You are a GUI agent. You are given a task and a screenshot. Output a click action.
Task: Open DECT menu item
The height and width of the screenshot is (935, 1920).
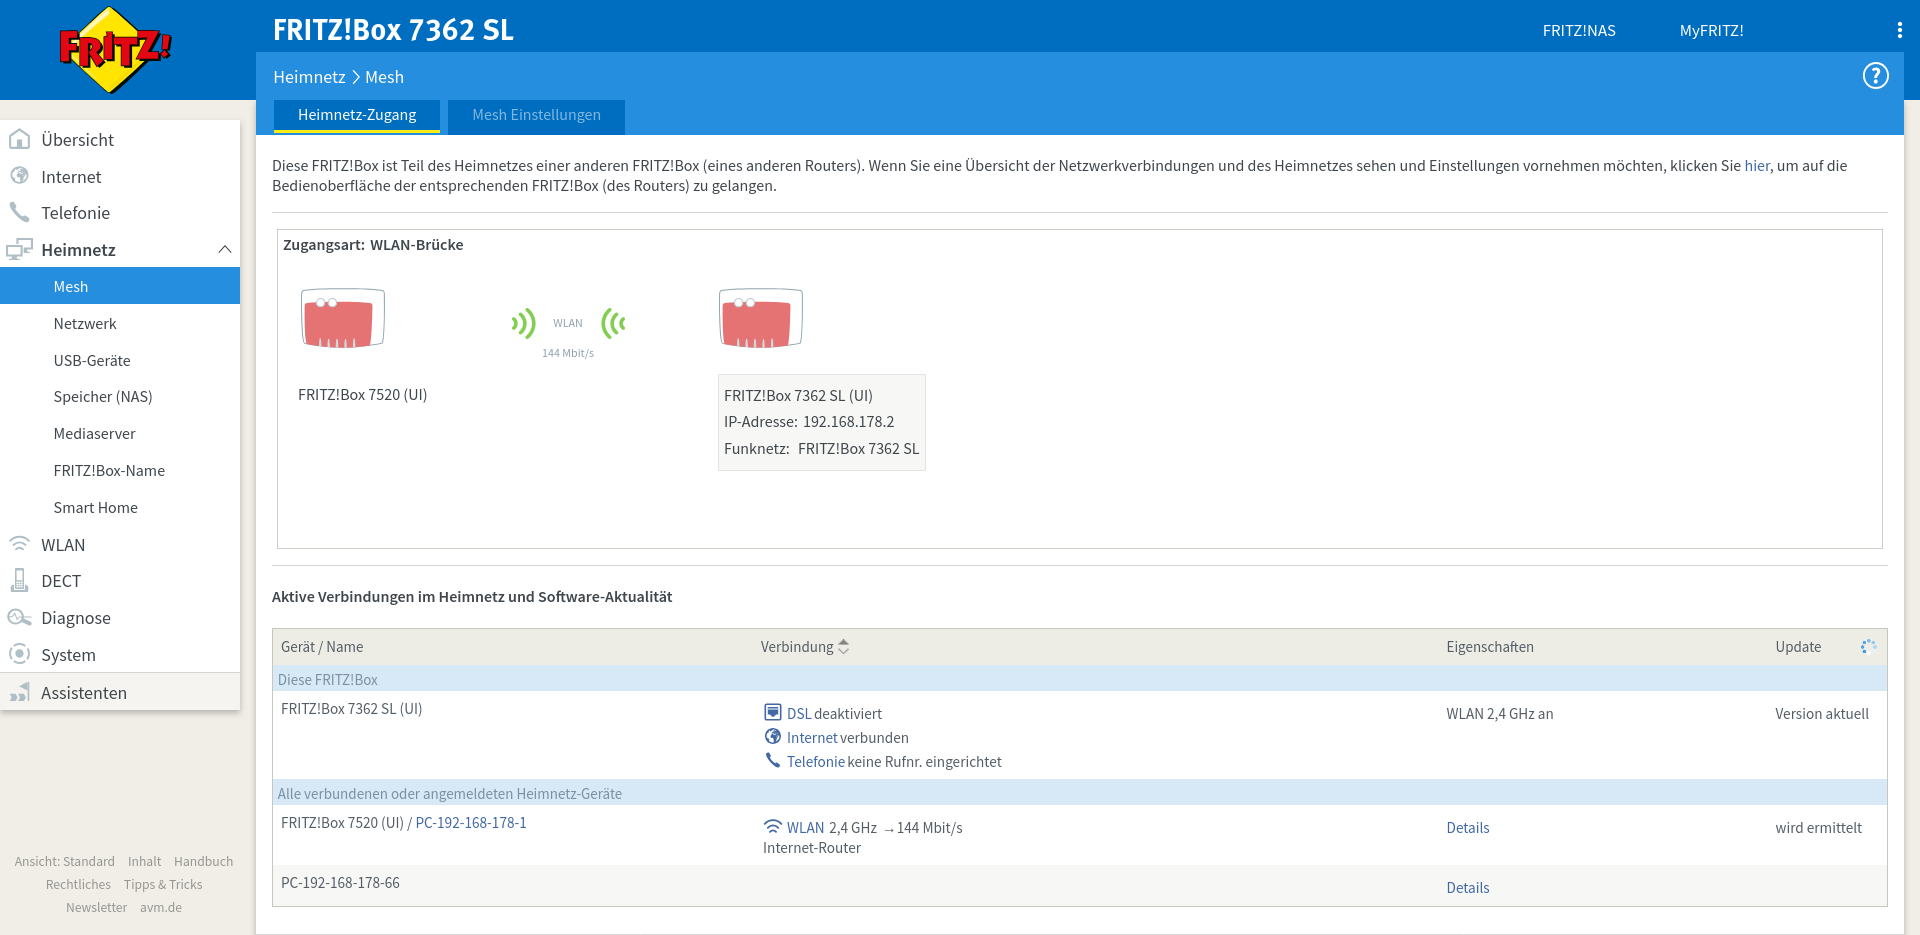[120, 581]
